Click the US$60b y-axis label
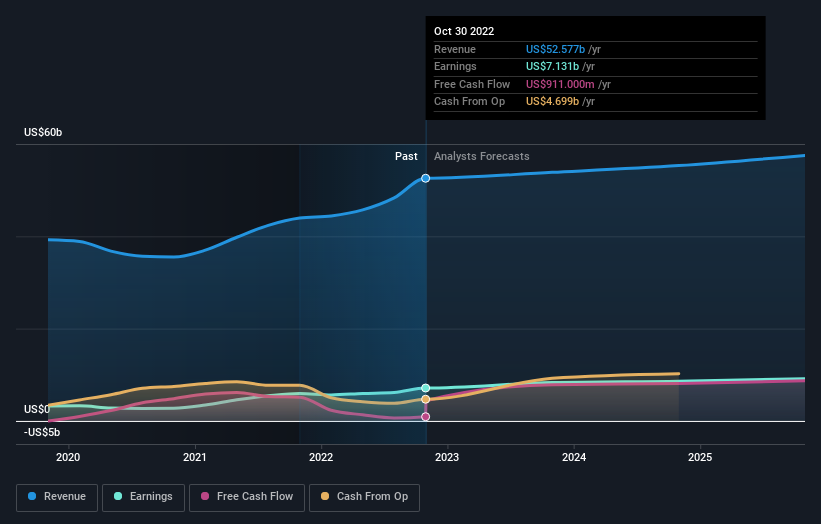Image resolution: width=821 pixels, height=524 pixels. (43, 132)
